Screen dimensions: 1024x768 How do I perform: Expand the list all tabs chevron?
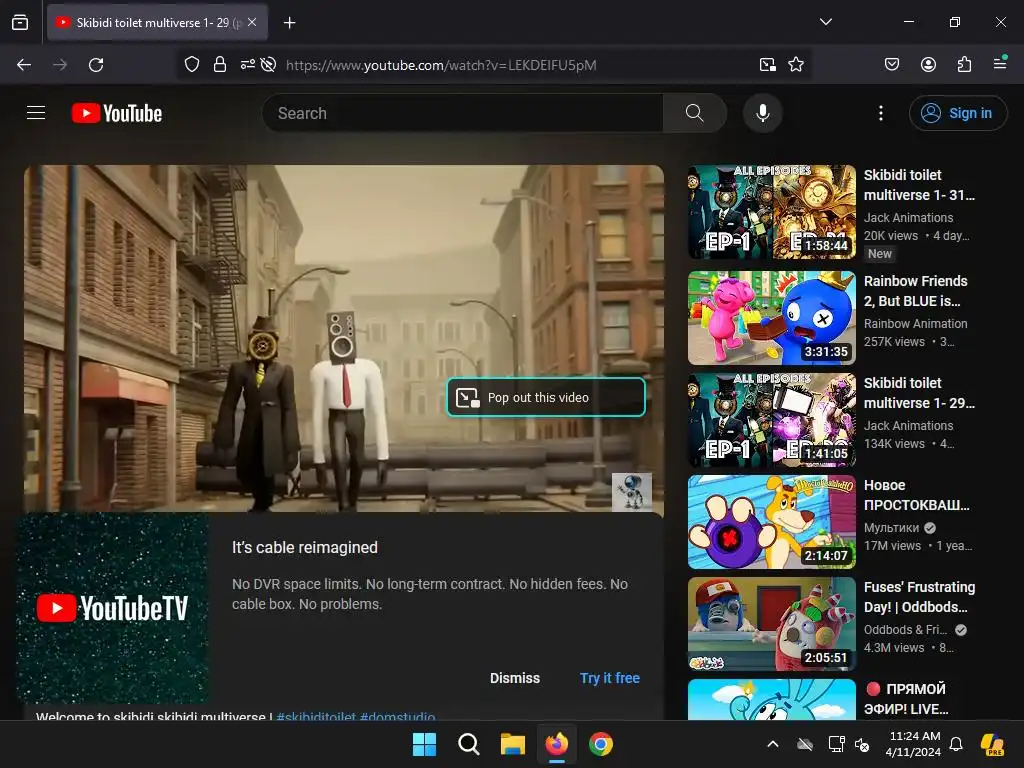[x=825, y=22]
